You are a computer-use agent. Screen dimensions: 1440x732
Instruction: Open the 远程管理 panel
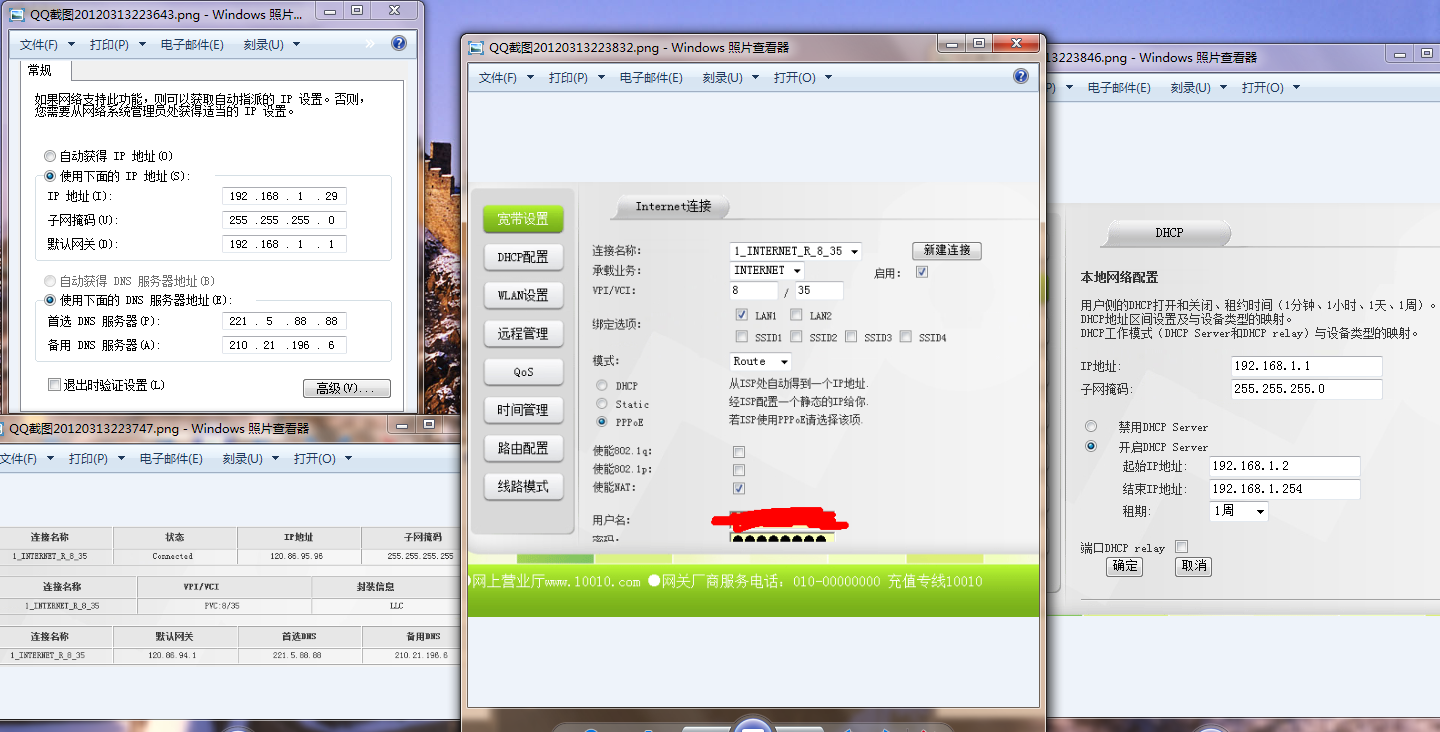523,333
